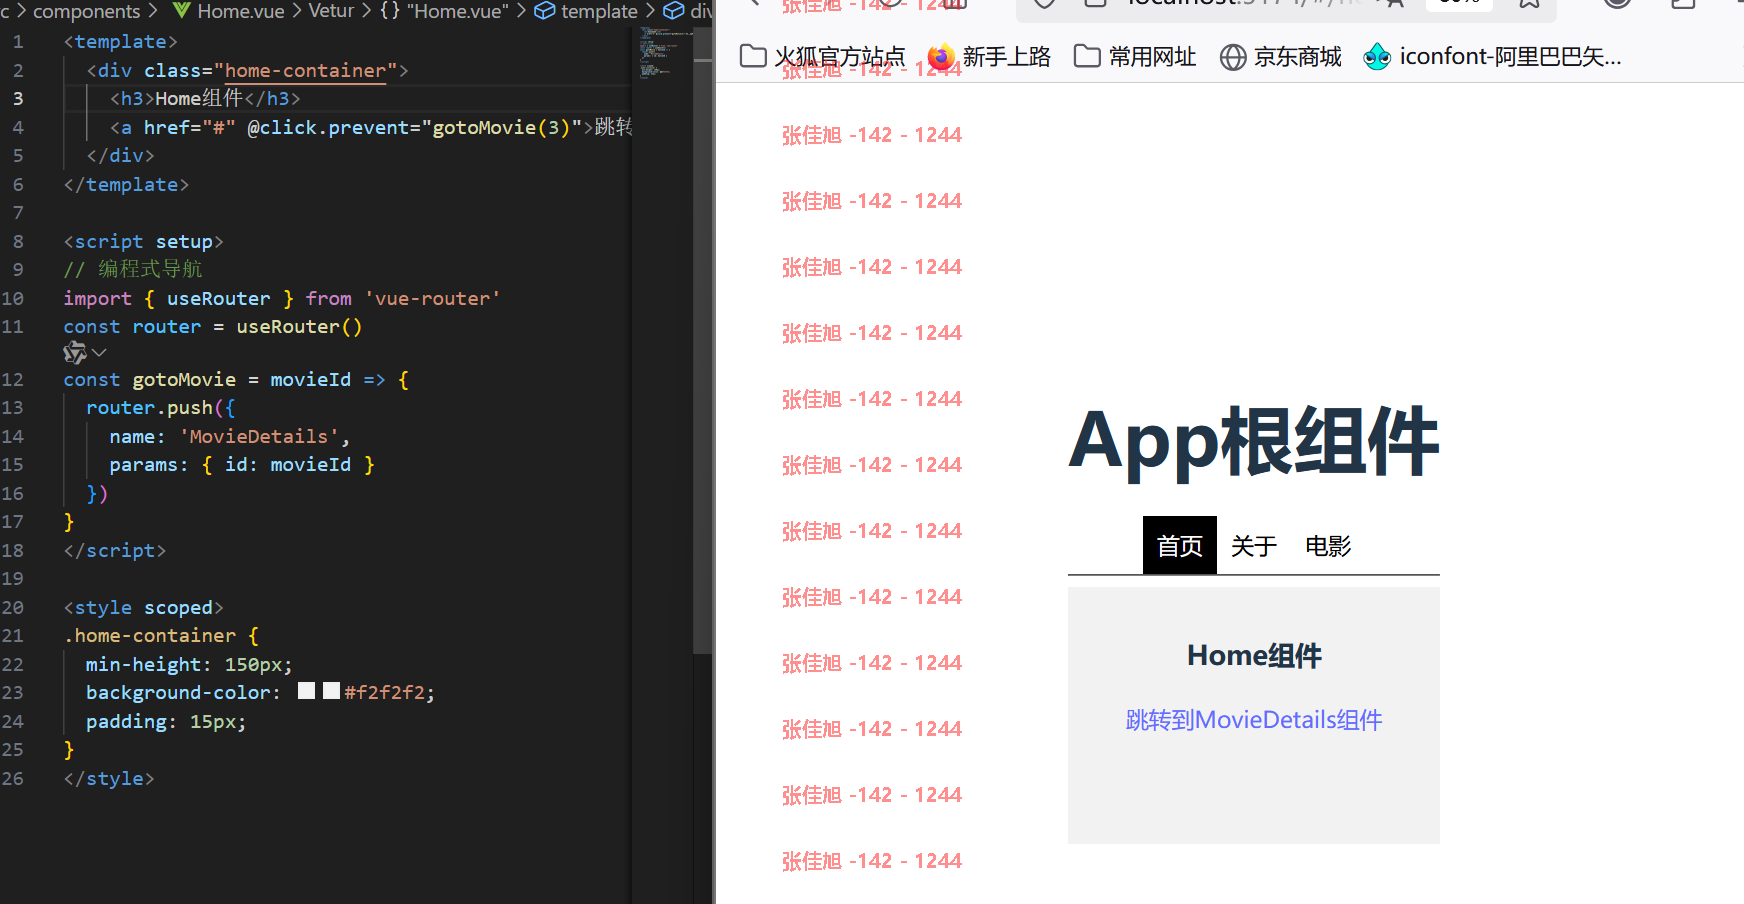
Task: Click the Vue logo icon before Home.vue breadcrumb
Action: tap(182, 11)
